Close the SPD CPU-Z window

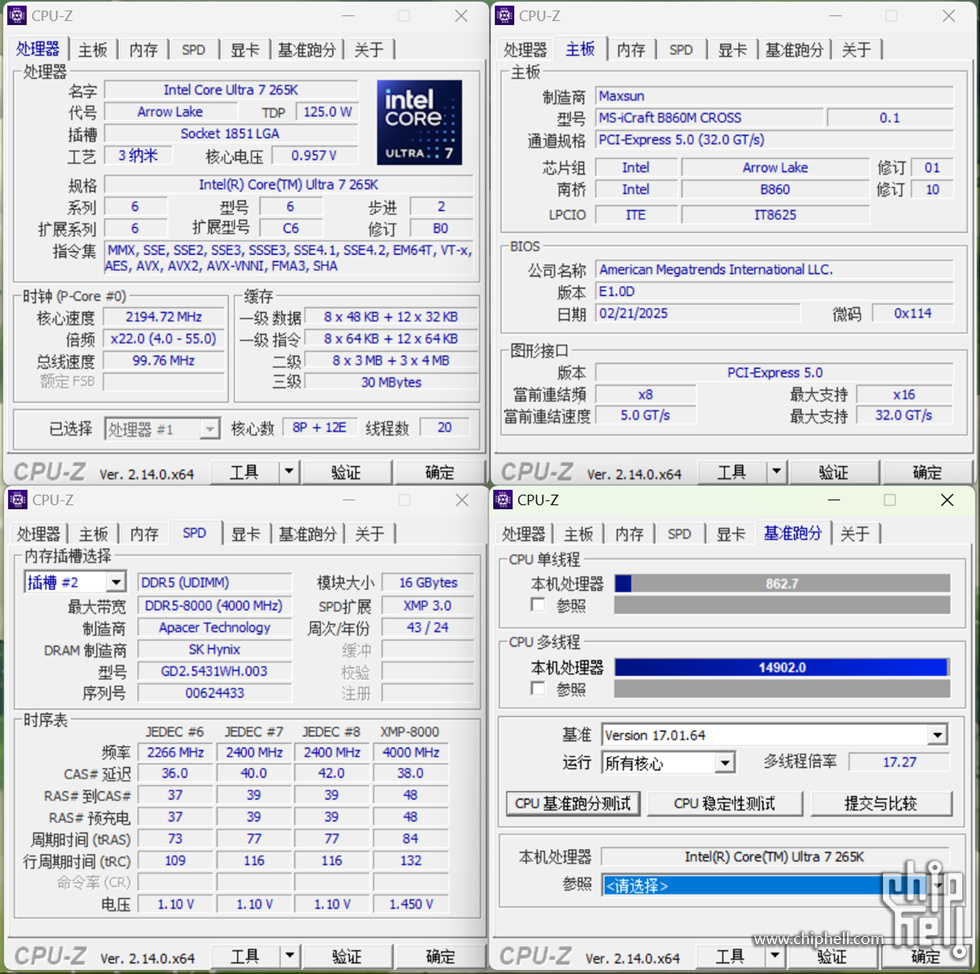[x=462, y=500]
